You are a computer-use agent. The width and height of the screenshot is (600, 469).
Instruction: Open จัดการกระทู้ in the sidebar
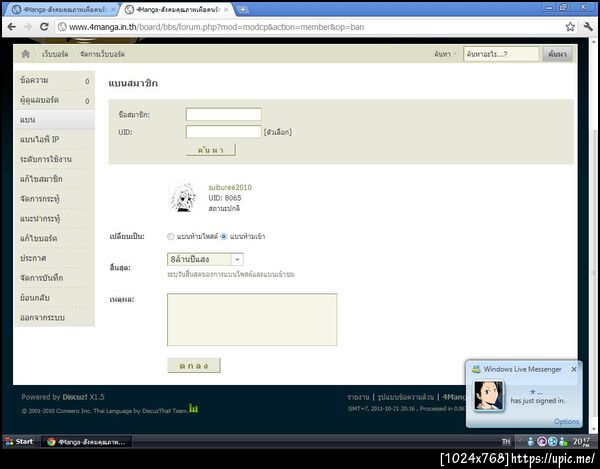[x=54, y=199]
